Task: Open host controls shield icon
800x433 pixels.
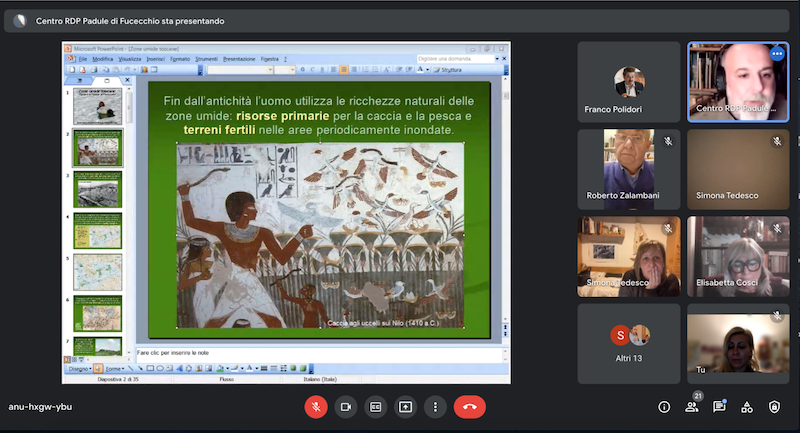Action: point(774,407)
